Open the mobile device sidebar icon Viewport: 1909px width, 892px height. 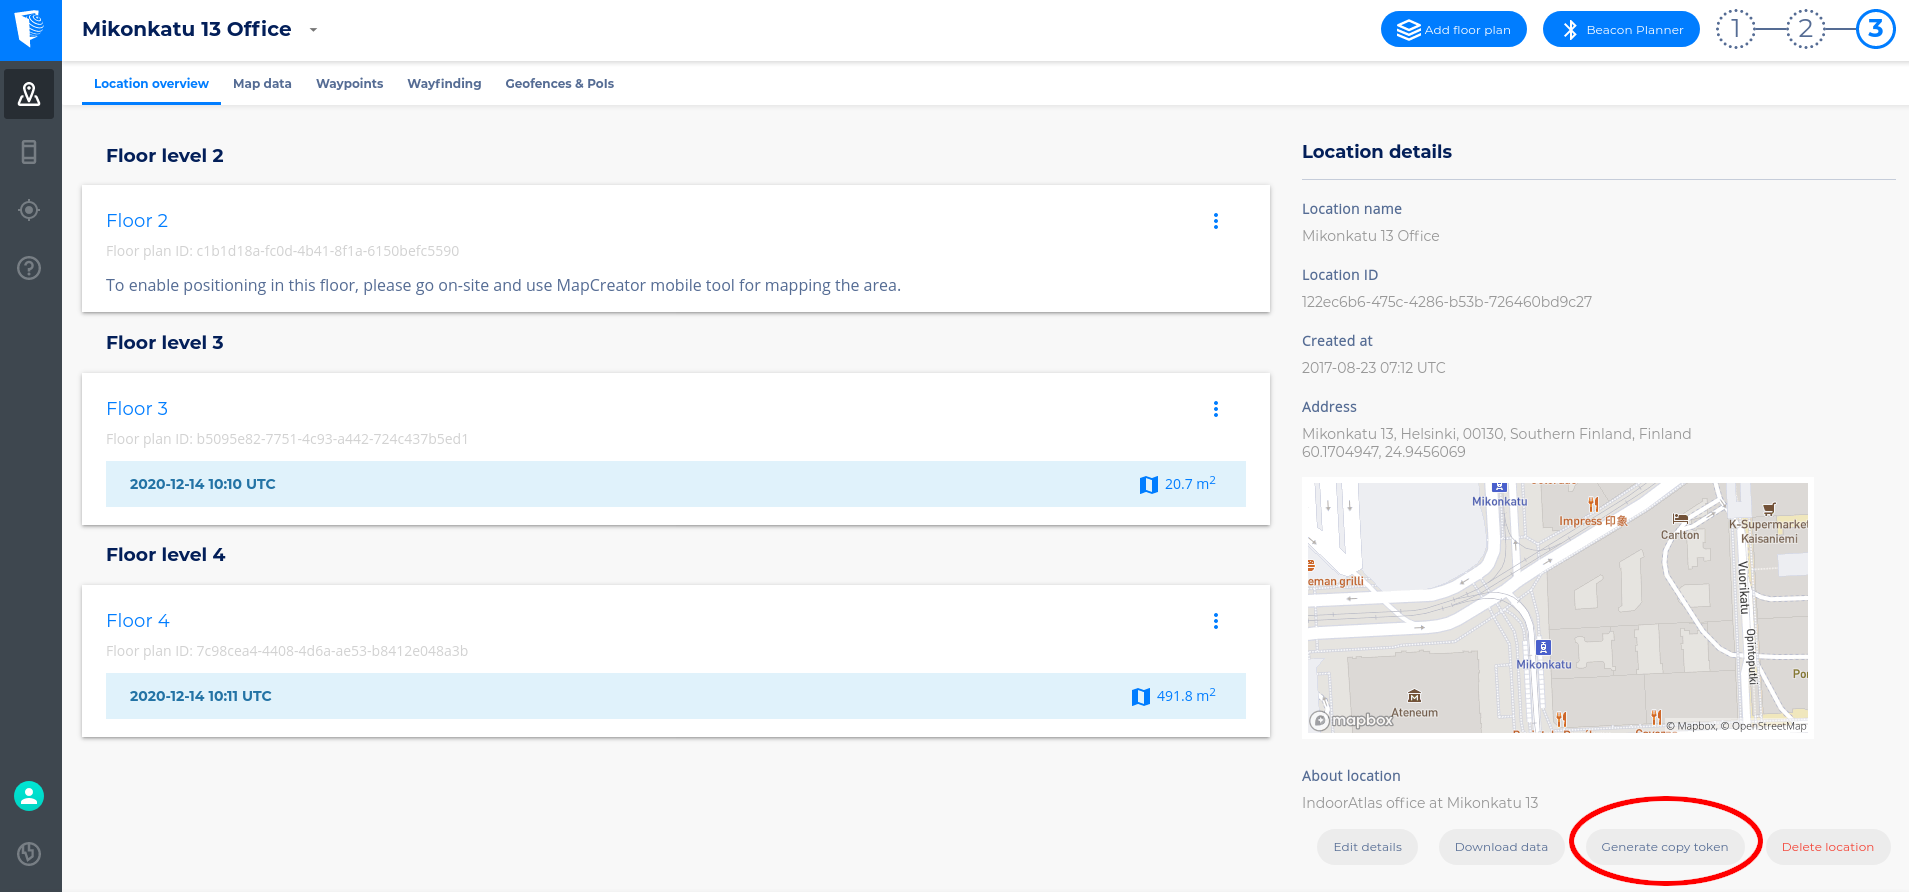[29, 152]
